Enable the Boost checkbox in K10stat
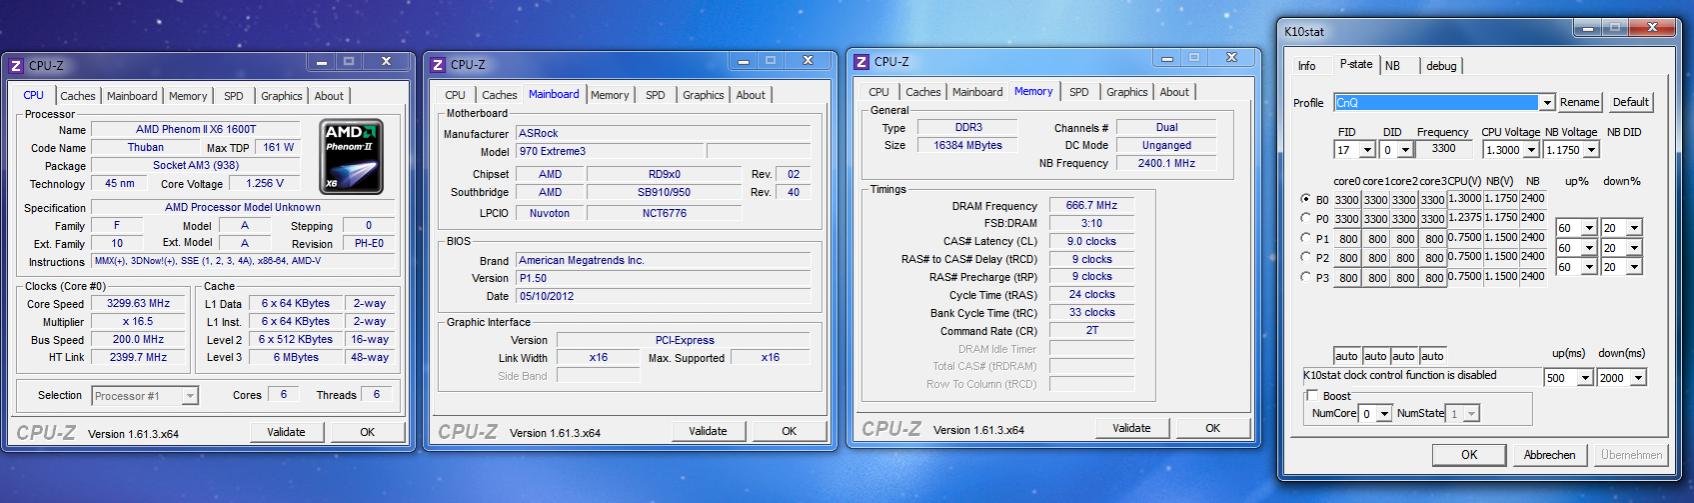The image size is (1694, 503). click(x=1312, y=396)
